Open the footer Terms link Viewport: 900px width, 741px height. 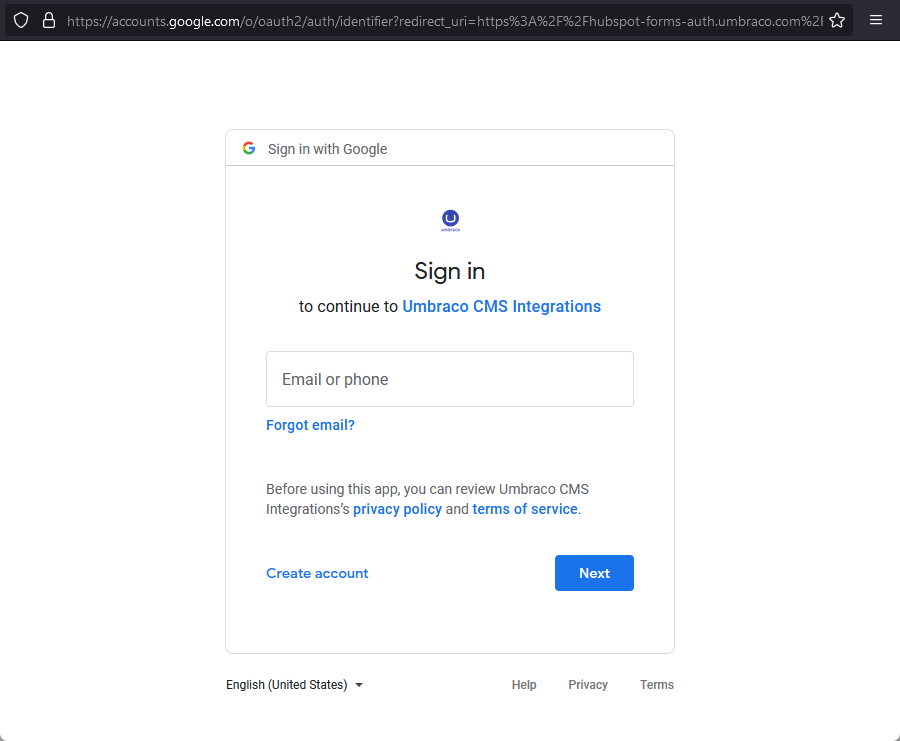click(x=657, y=685)
